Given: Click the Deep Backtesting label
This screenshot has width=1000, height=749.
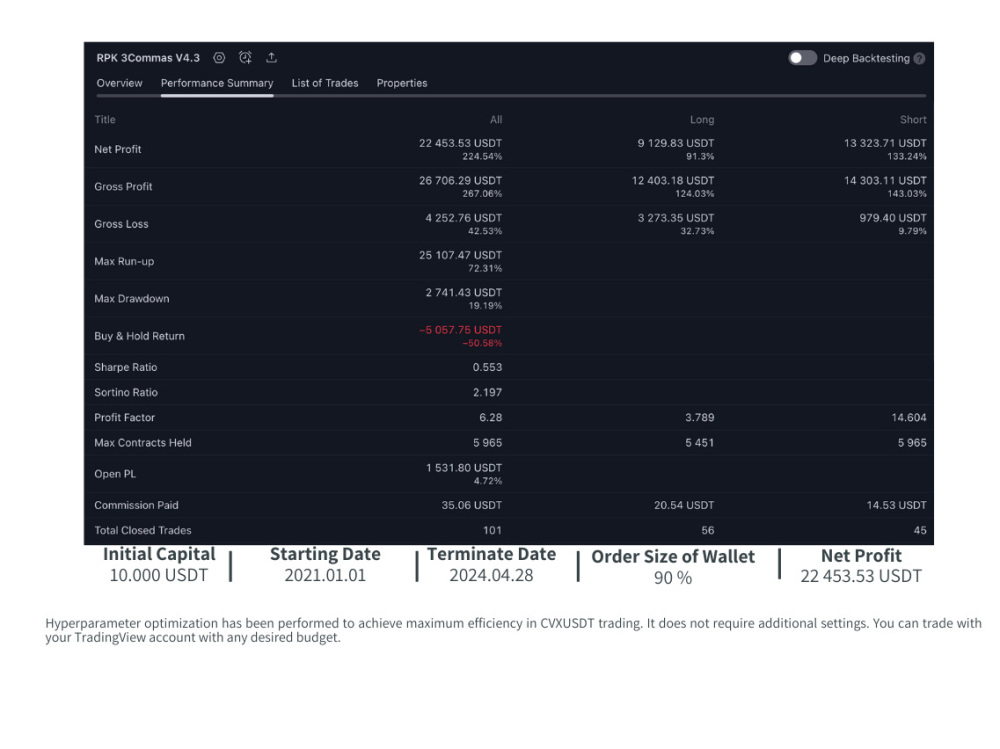Looking at the screenshot, I should (x=866, y=59).
